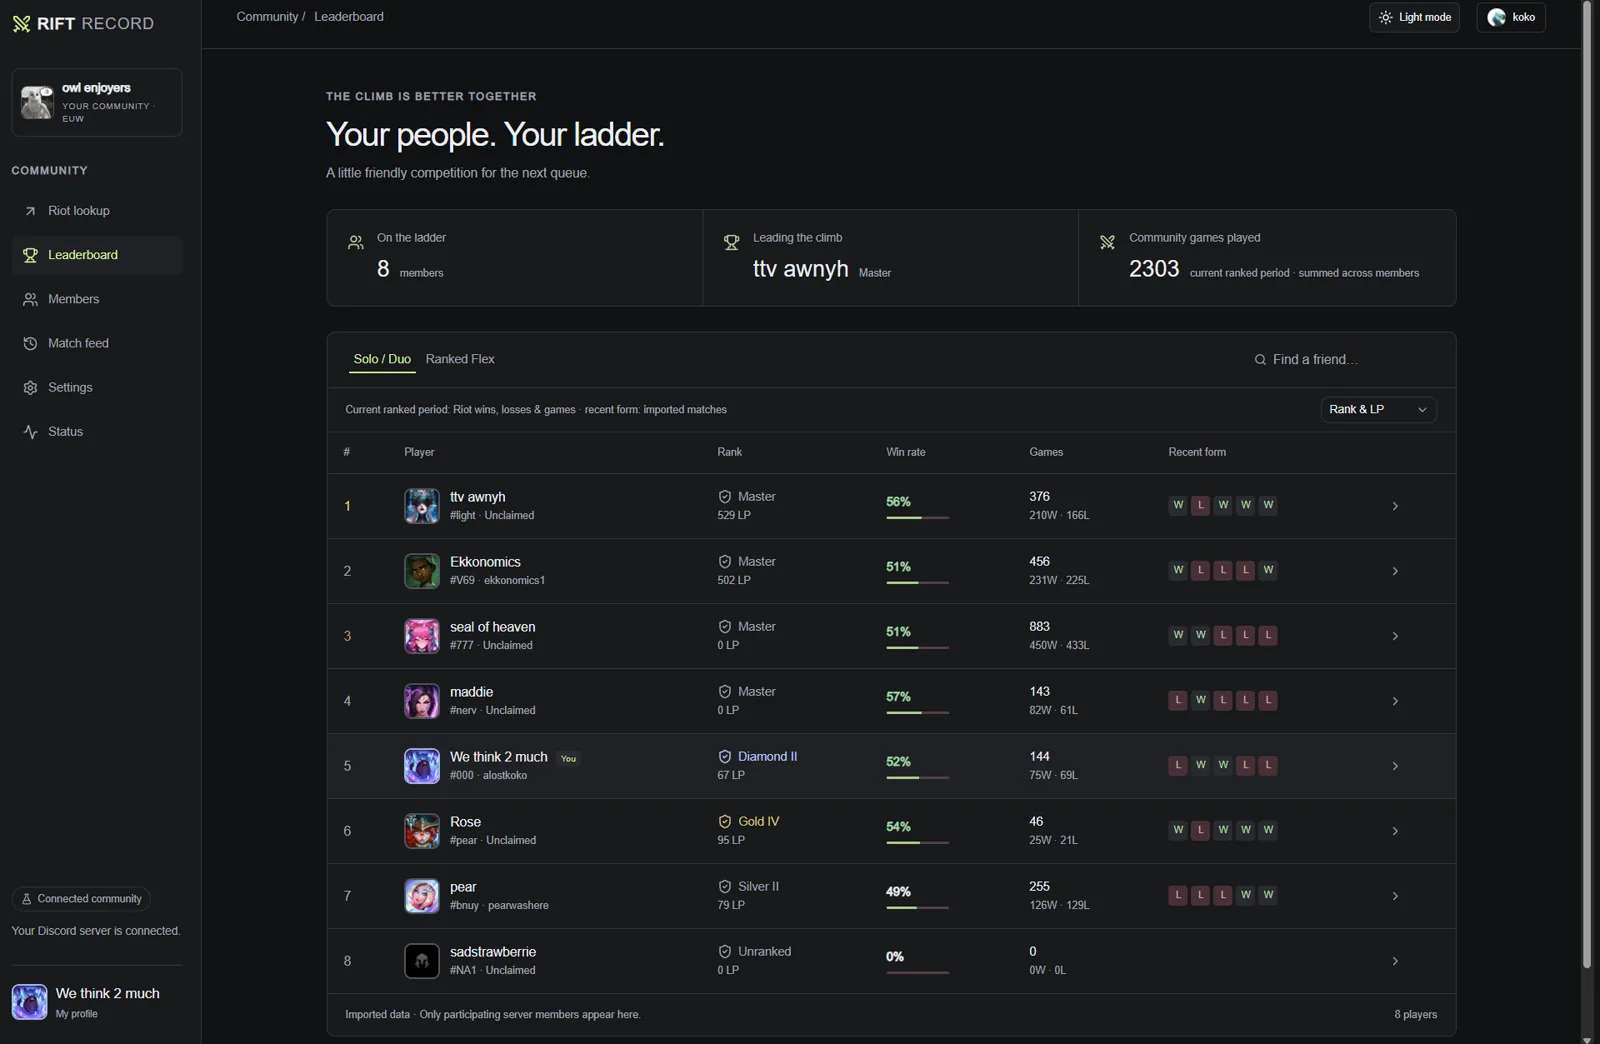This screenshot has height=1044, width=1600.
Task: Click Ekkonomics's profile avatar
Action: [421, 571]
